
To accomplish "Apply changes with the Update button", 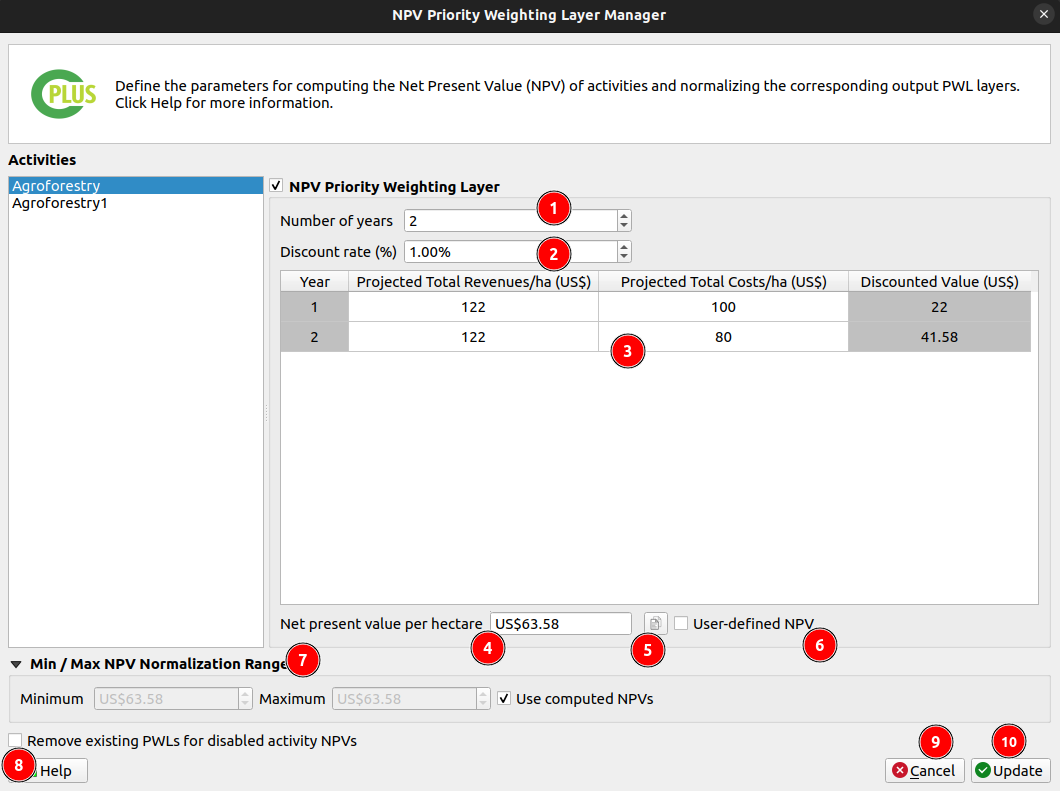I will pyautogui.click(x=1011, y=771).
